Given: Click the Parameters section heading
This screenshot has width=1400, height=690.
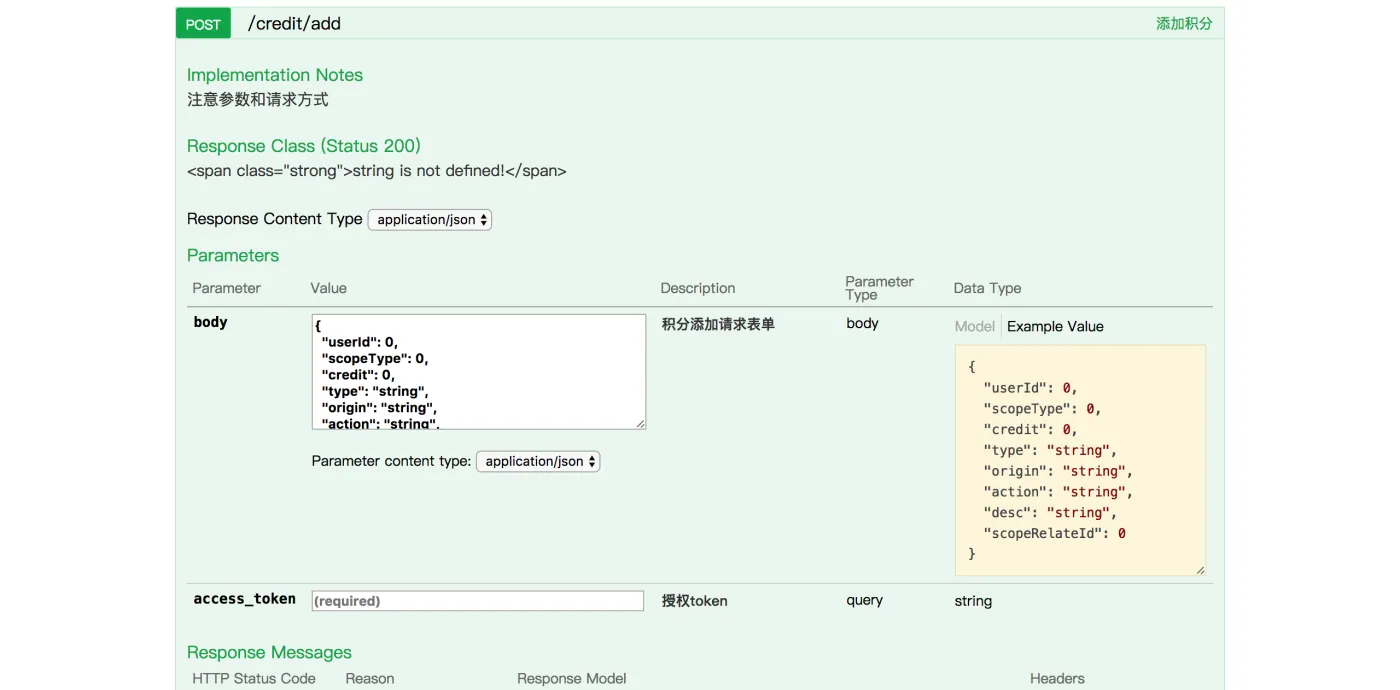Looking at the screenshot, I should pyautogui.click(x=233, y=256).
